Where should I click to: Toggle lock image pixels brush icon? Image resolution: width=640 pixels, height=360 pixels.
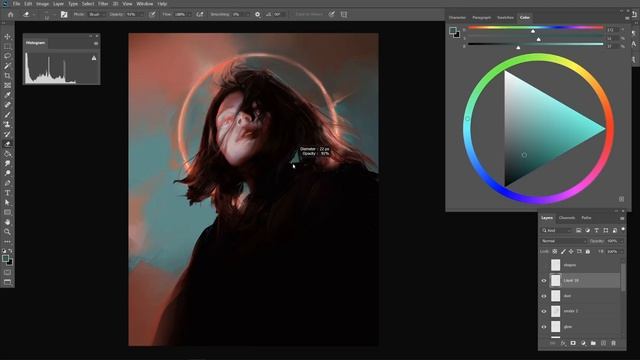[563, 251]
